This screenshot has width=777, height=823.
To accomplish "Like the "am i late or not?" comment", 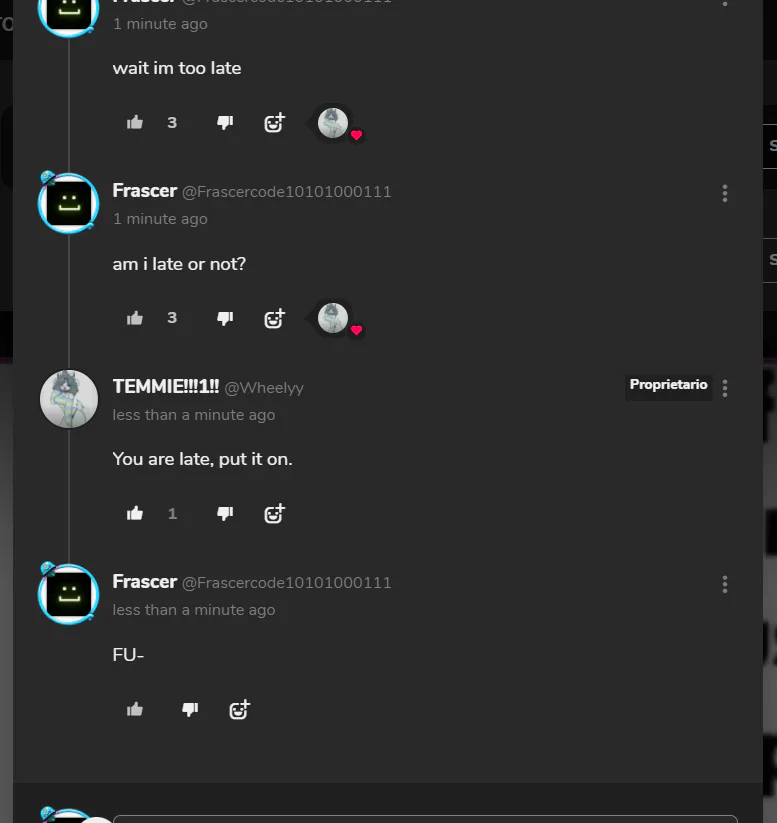I will point(135,318).
